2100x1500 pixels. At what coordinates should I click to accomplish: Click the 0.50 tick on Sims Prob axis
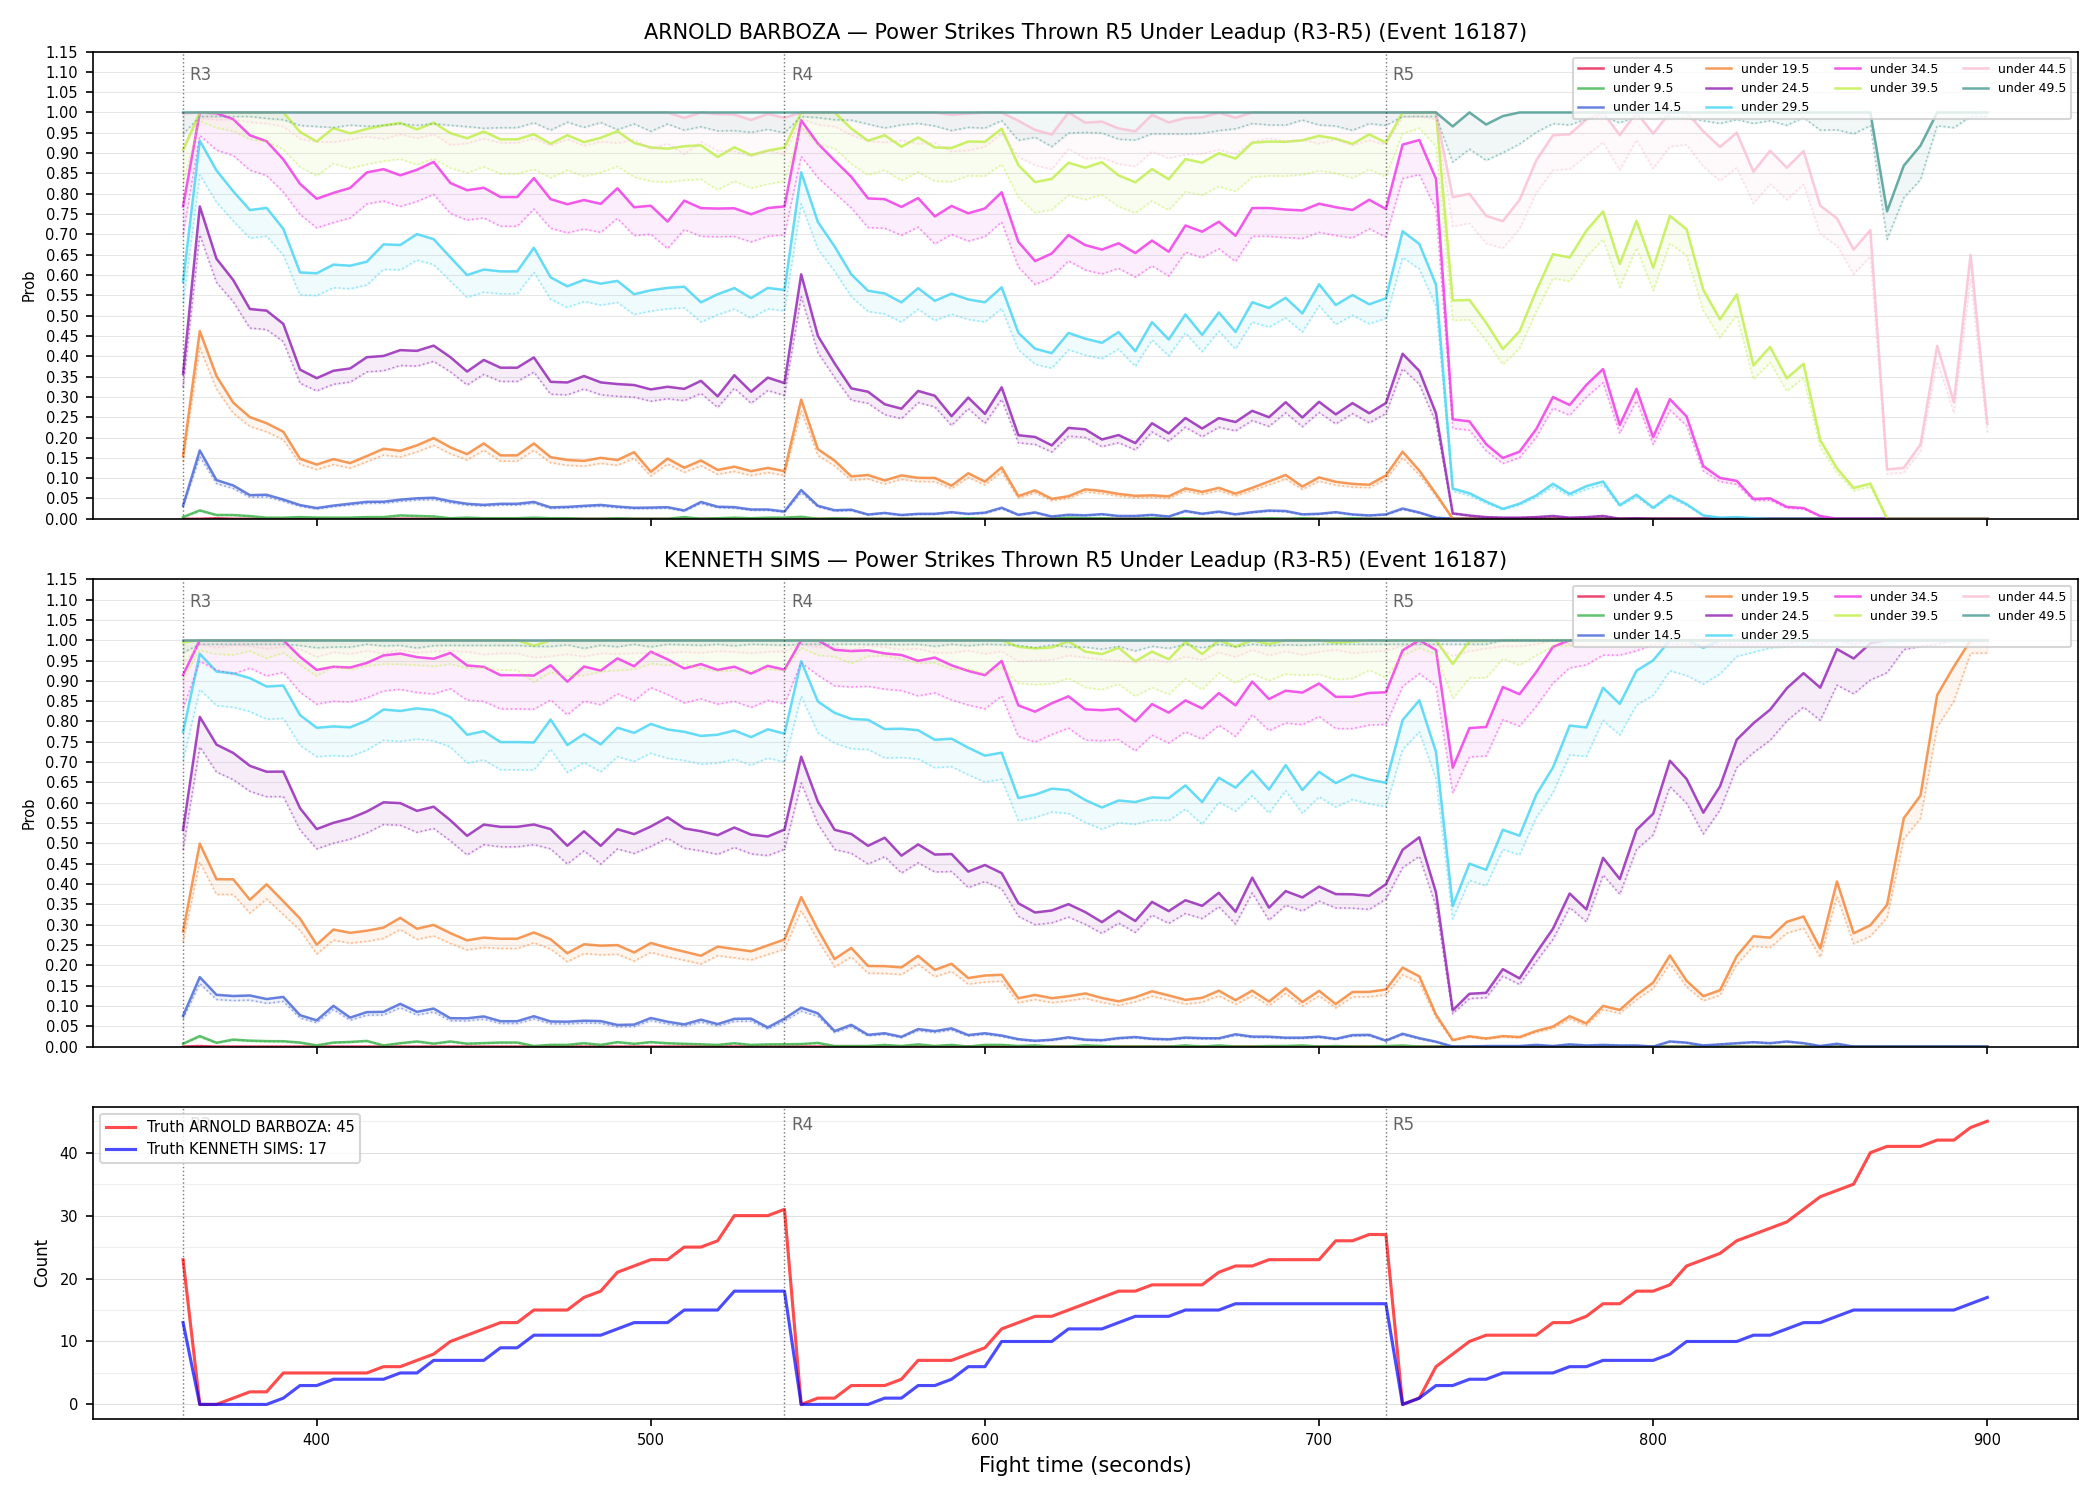click(x=62, y=844)
